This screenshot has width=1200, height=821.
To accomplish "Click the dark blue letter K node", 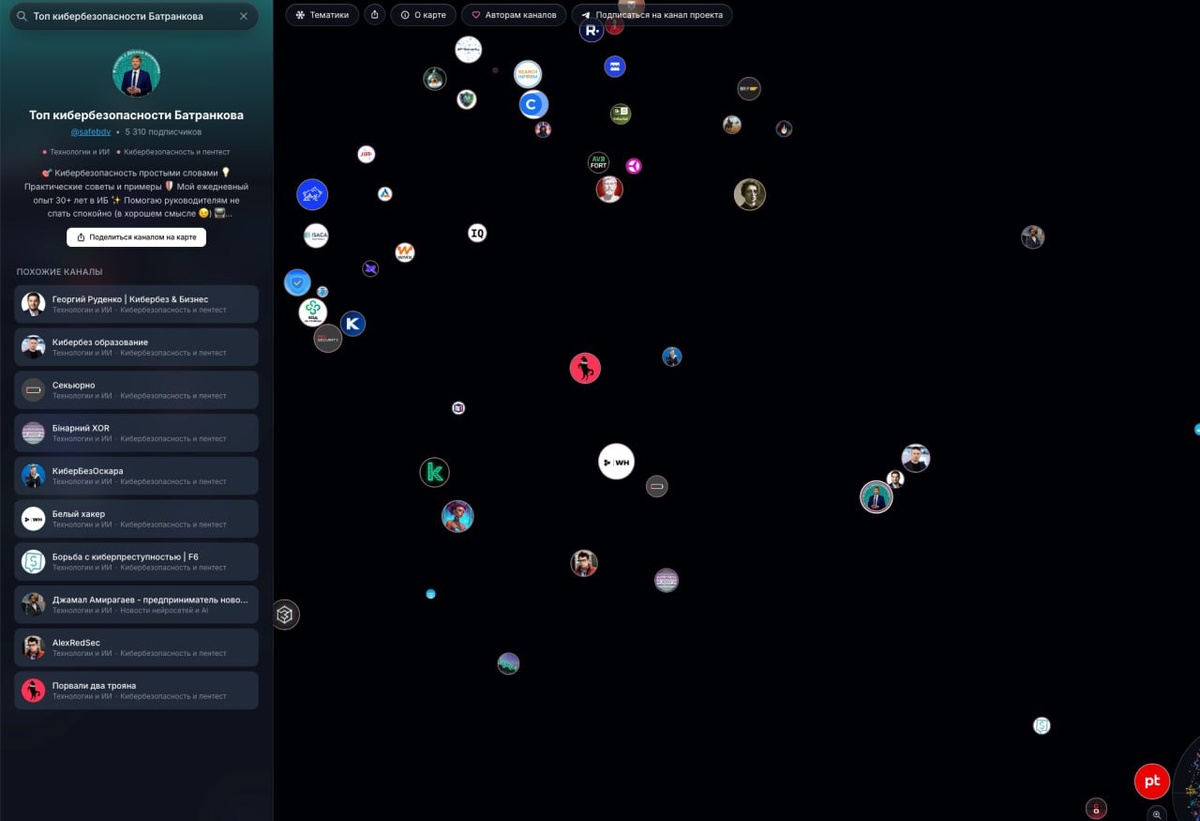I will coord(352,324).
